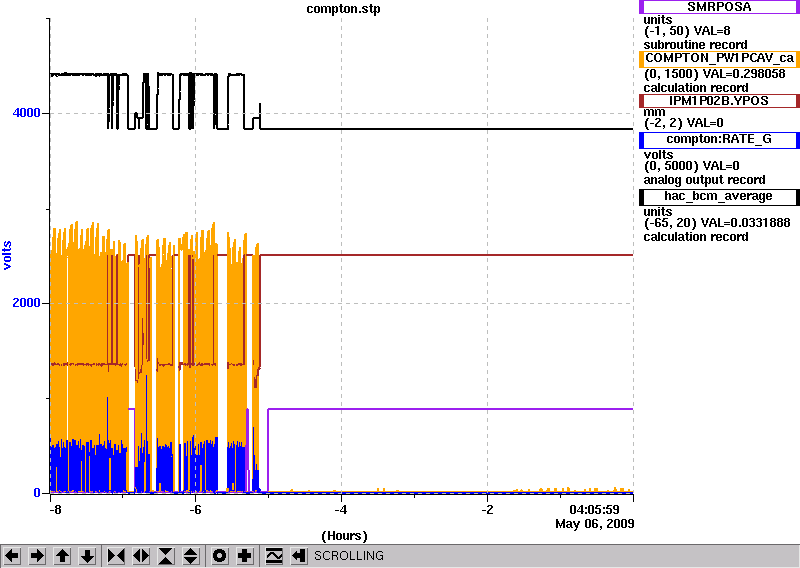800x568 pixels.
Task: Click the (-2, 2) VAL=0 reading
Action: 684,123
